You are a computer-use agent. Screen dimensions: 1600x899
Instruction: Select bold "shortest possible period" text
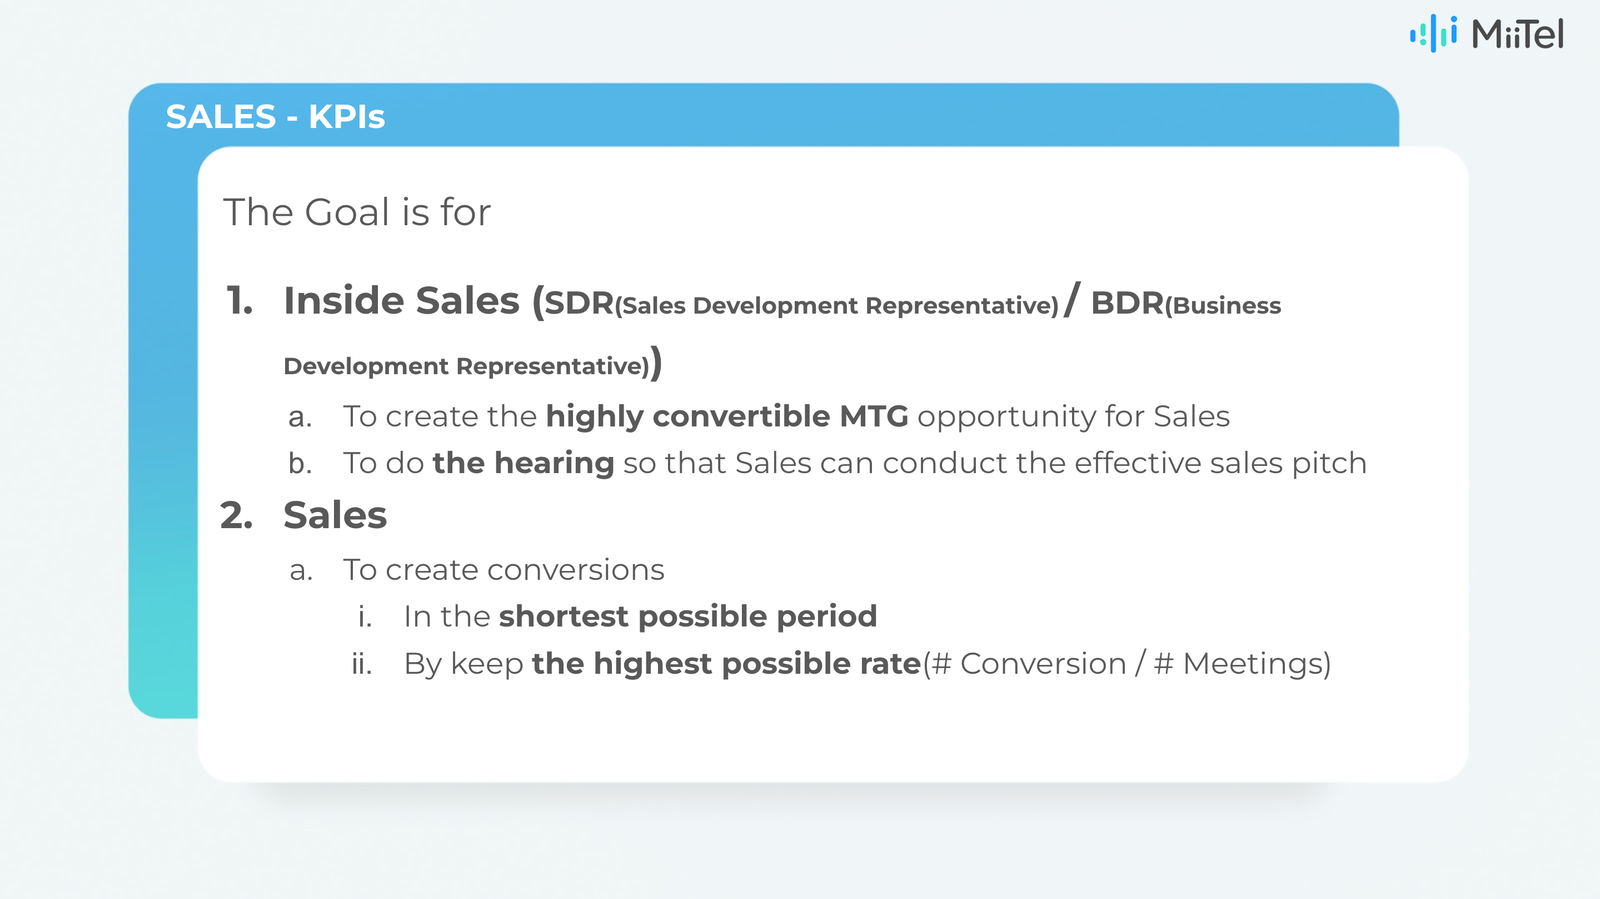tap(688, 617)
